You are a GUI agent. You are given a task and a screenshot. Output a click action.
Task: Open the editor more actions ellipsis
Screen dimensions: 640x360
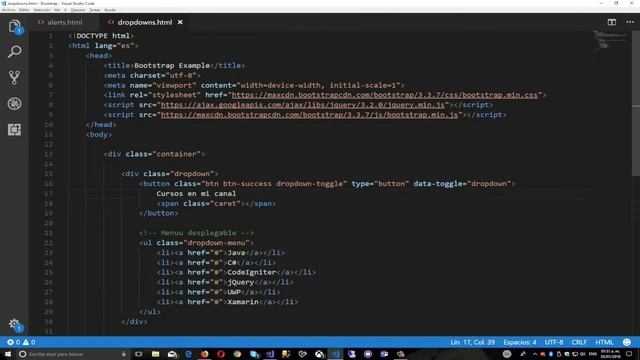[x=630, y=22]
